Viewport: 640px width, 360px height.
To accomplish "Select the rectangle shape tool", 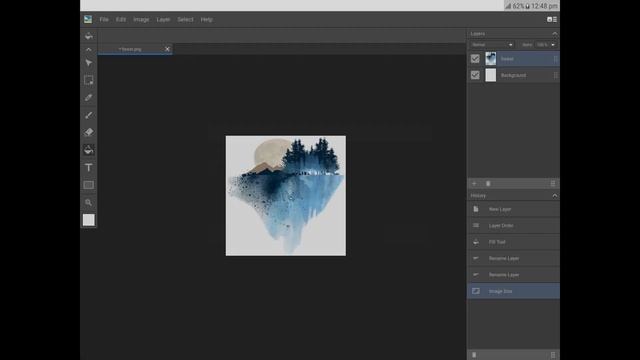I will 89,185.
